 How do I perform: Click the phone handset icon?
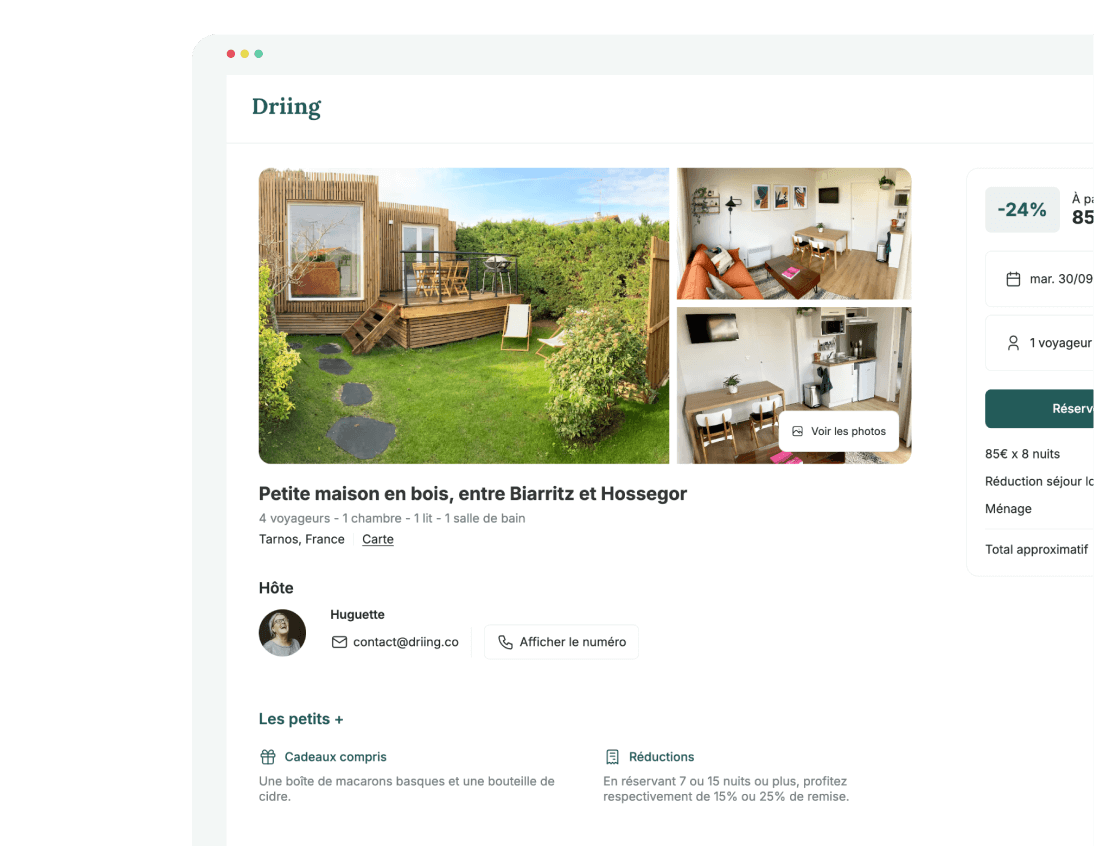pyautogui.click(x=505, y=642)
